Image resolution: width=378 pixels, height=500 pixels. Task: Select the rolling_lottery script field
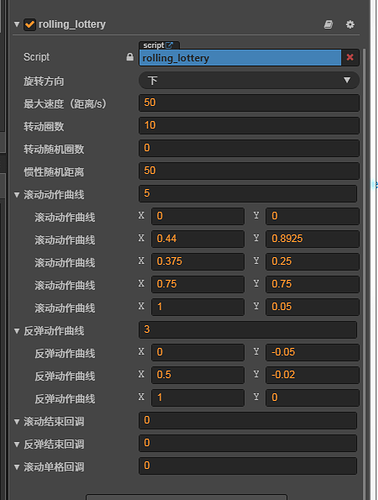click(240, 58)
